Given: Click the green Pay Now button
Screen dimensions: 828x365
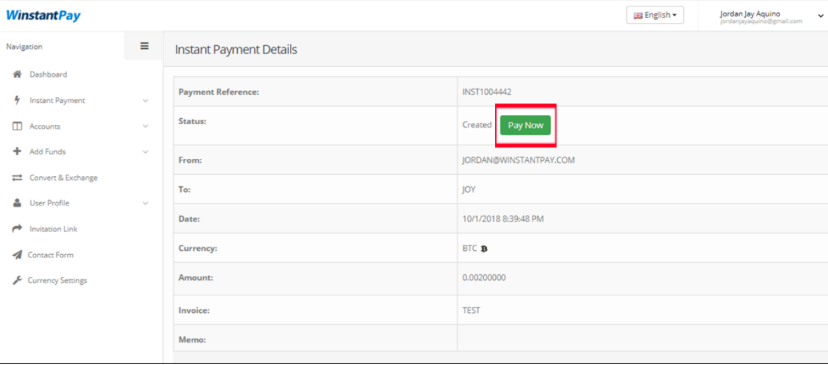Looking at the screenshot, I should pyautogui.click(x=525, y=125).
